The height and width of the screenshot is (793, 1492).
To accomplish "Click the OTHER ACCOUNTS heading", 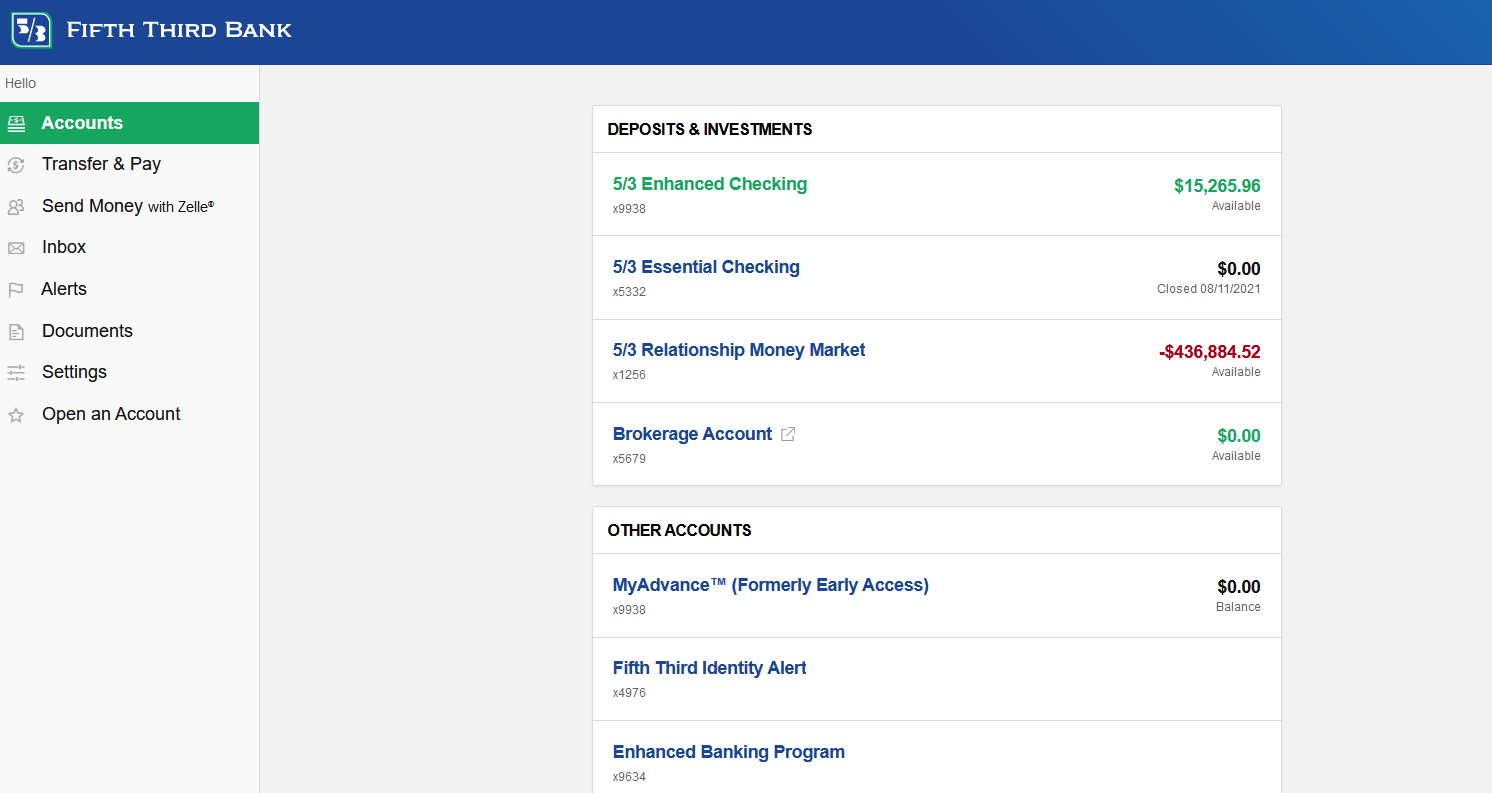I will click(x=680, y=530).
